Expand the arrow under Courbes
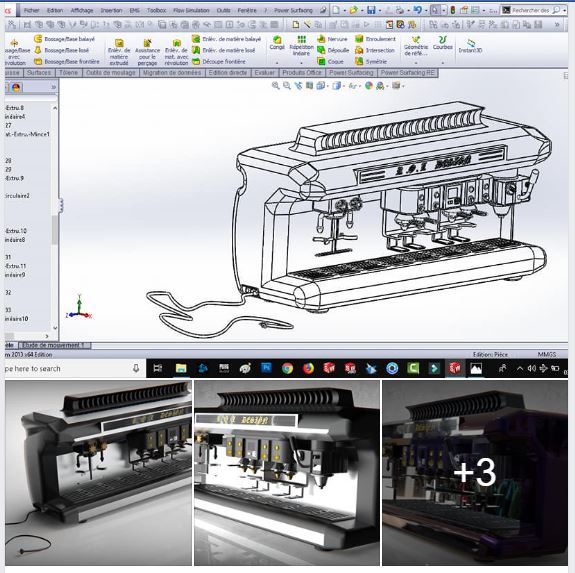This screenshot has height=573, width=575. pos(443,63)
